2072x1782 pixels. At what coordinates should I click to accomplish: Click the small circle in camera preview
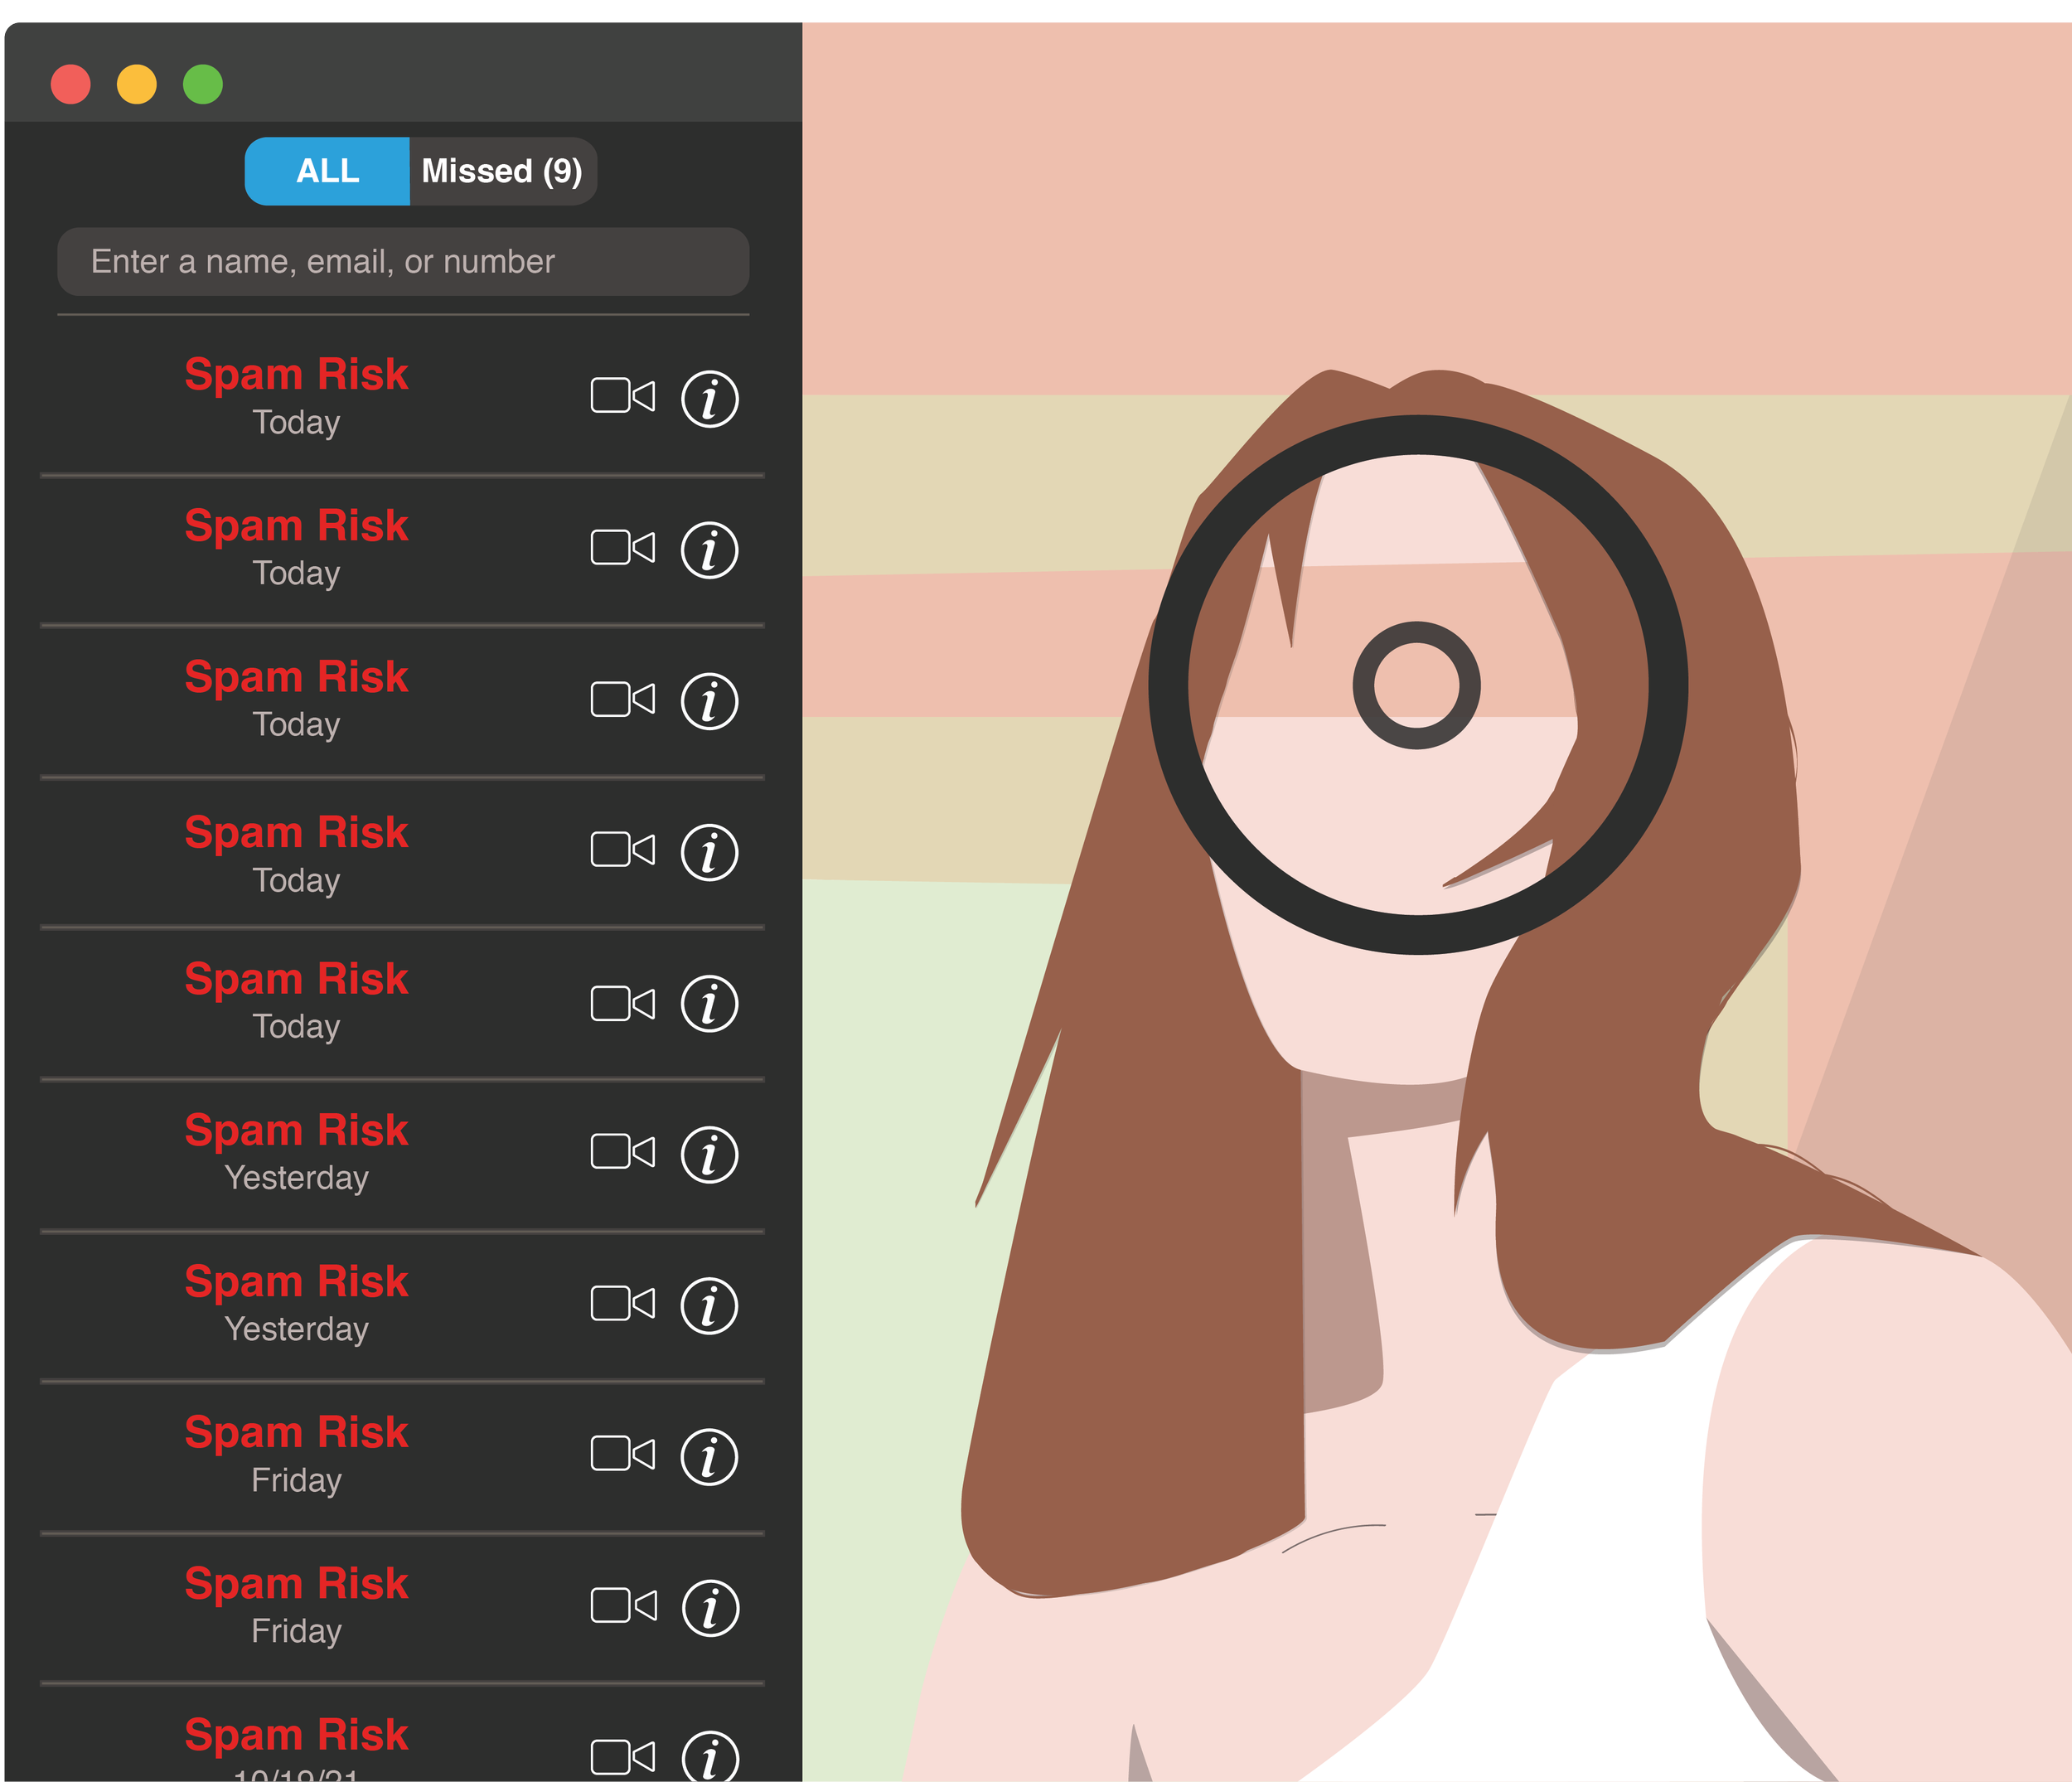tap(1416, 686)
